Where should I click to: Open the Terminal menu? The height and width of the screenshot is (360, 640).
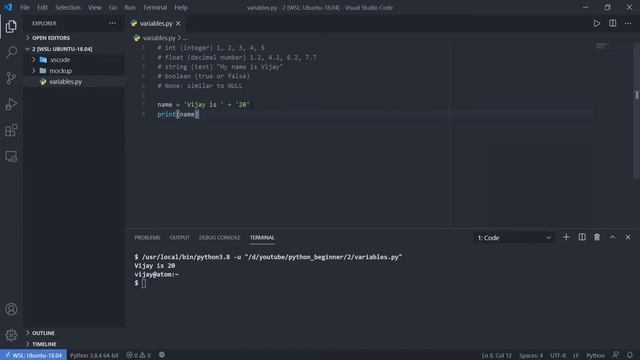pyautogui.click(x=155, y=7)
